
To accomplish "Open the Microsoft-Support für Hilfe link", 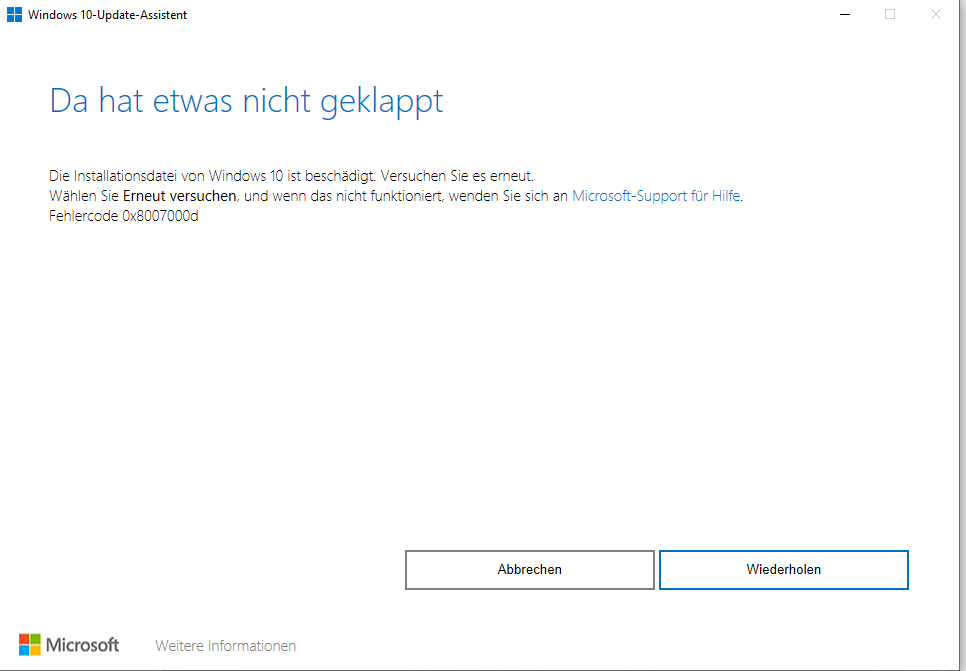I will [656, 196].
